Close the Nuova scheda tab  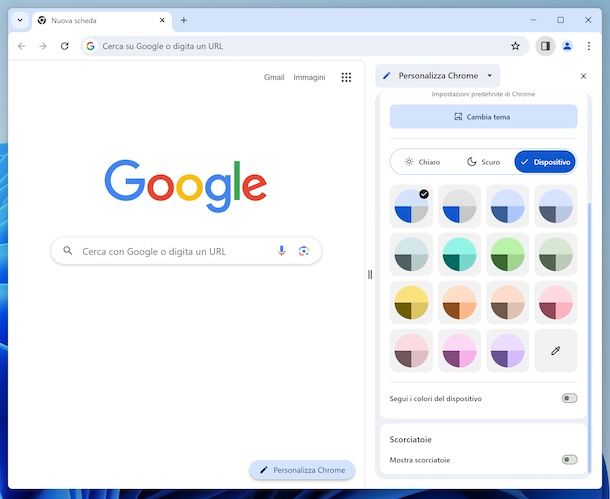click(x=162, y=20)
